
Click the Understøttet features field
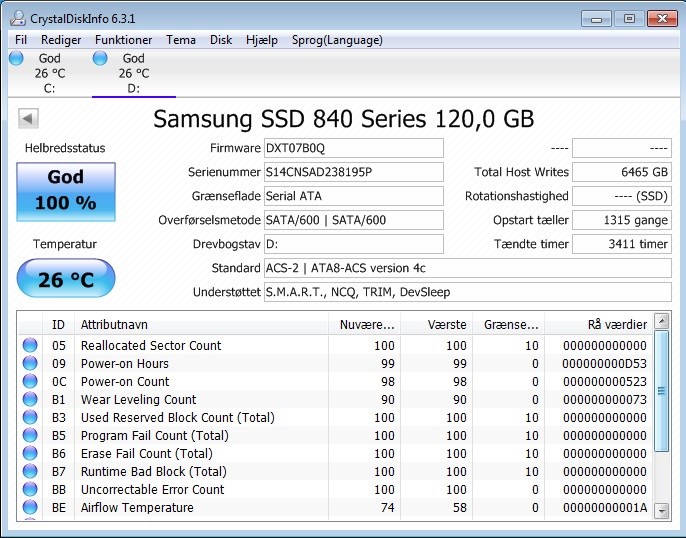click(x=468, y=292)
